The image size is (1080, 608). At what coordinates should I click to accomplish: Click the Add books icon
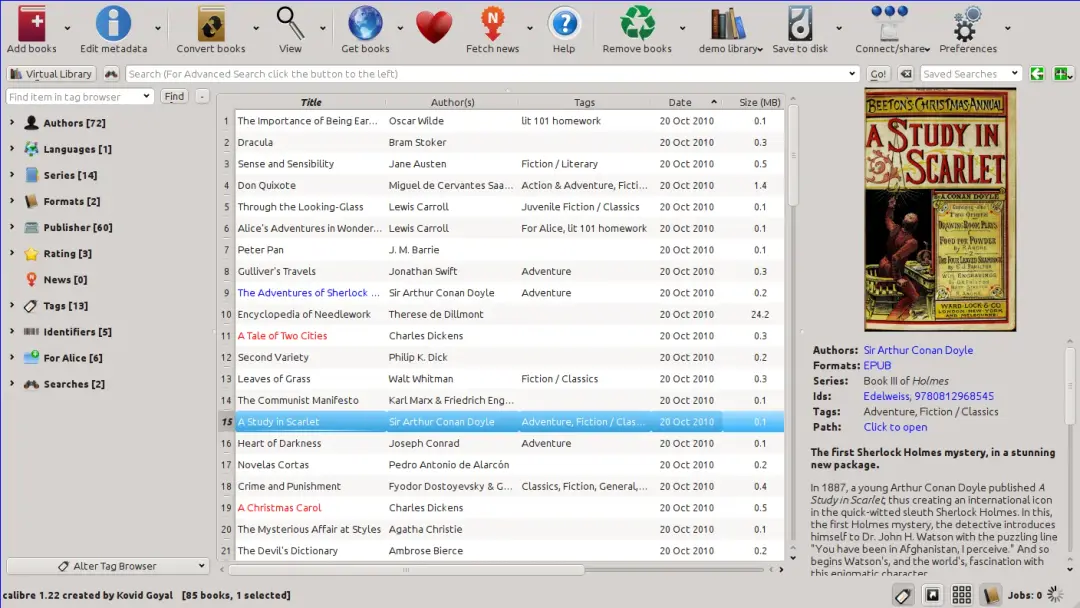tap(31, 24)
